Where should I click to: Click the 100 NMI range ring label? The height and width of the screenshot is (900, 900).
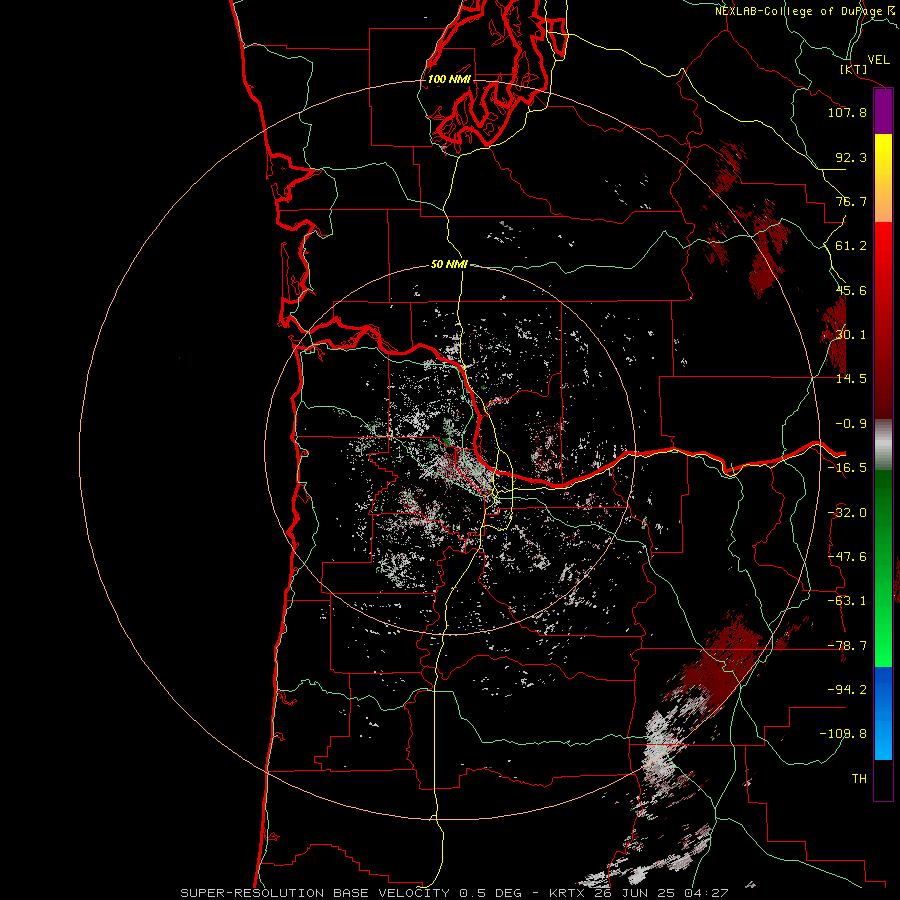pos(449,79)
